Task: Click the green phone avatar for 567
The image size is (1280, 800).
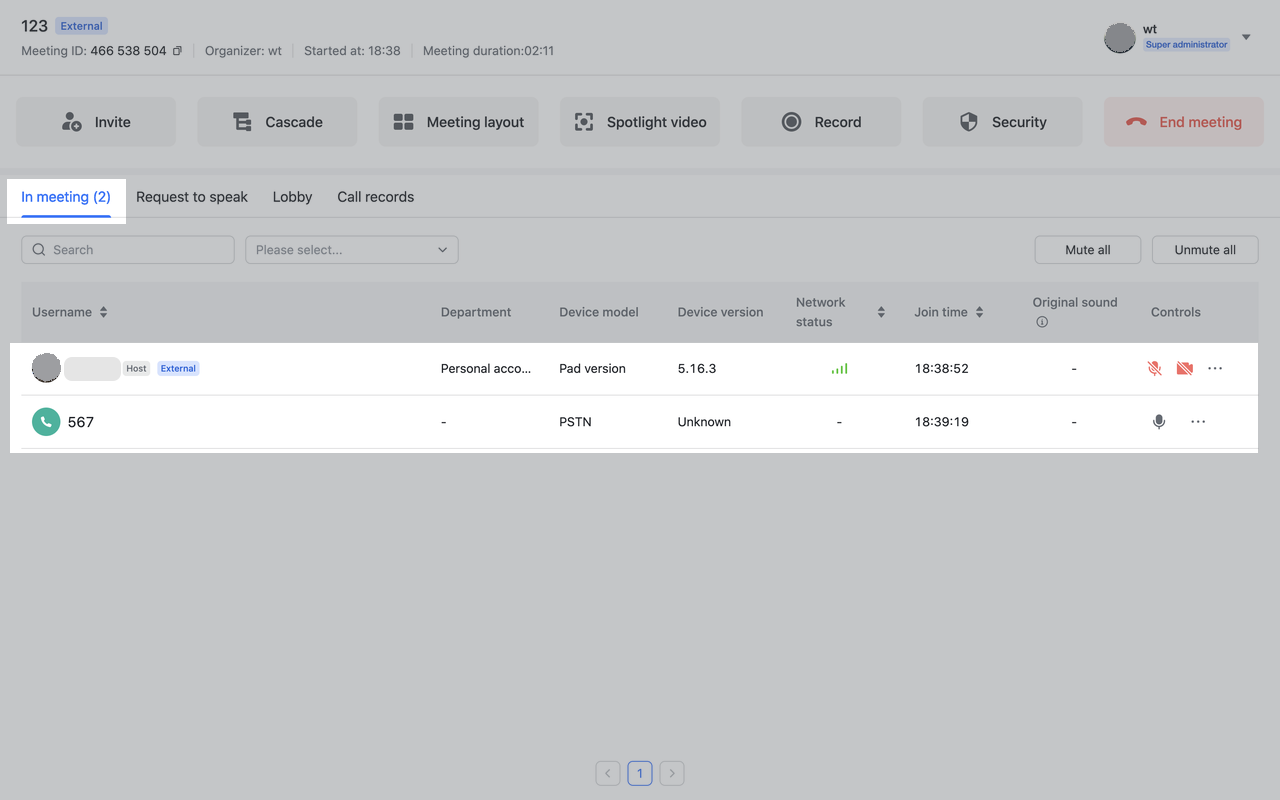Action: coord(46,422)
